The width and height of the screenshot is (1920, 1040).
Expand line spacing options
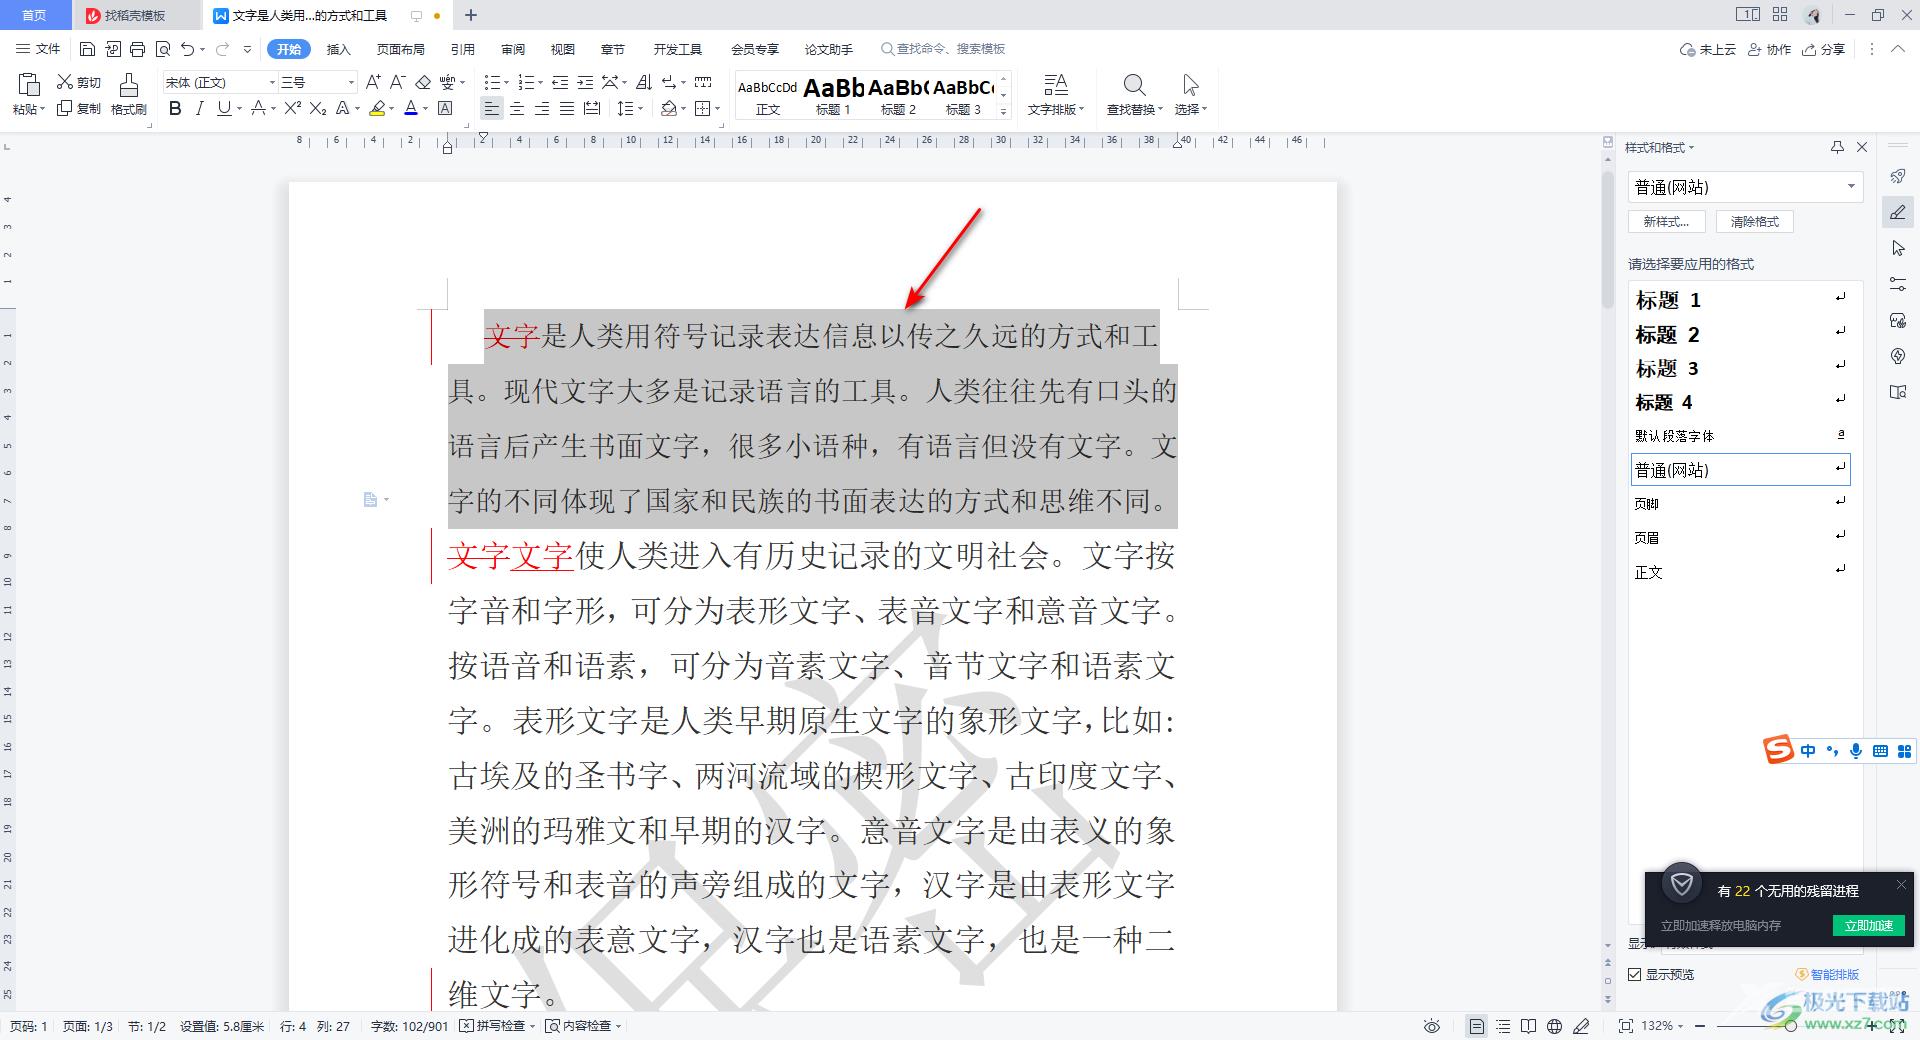[641, 108]
